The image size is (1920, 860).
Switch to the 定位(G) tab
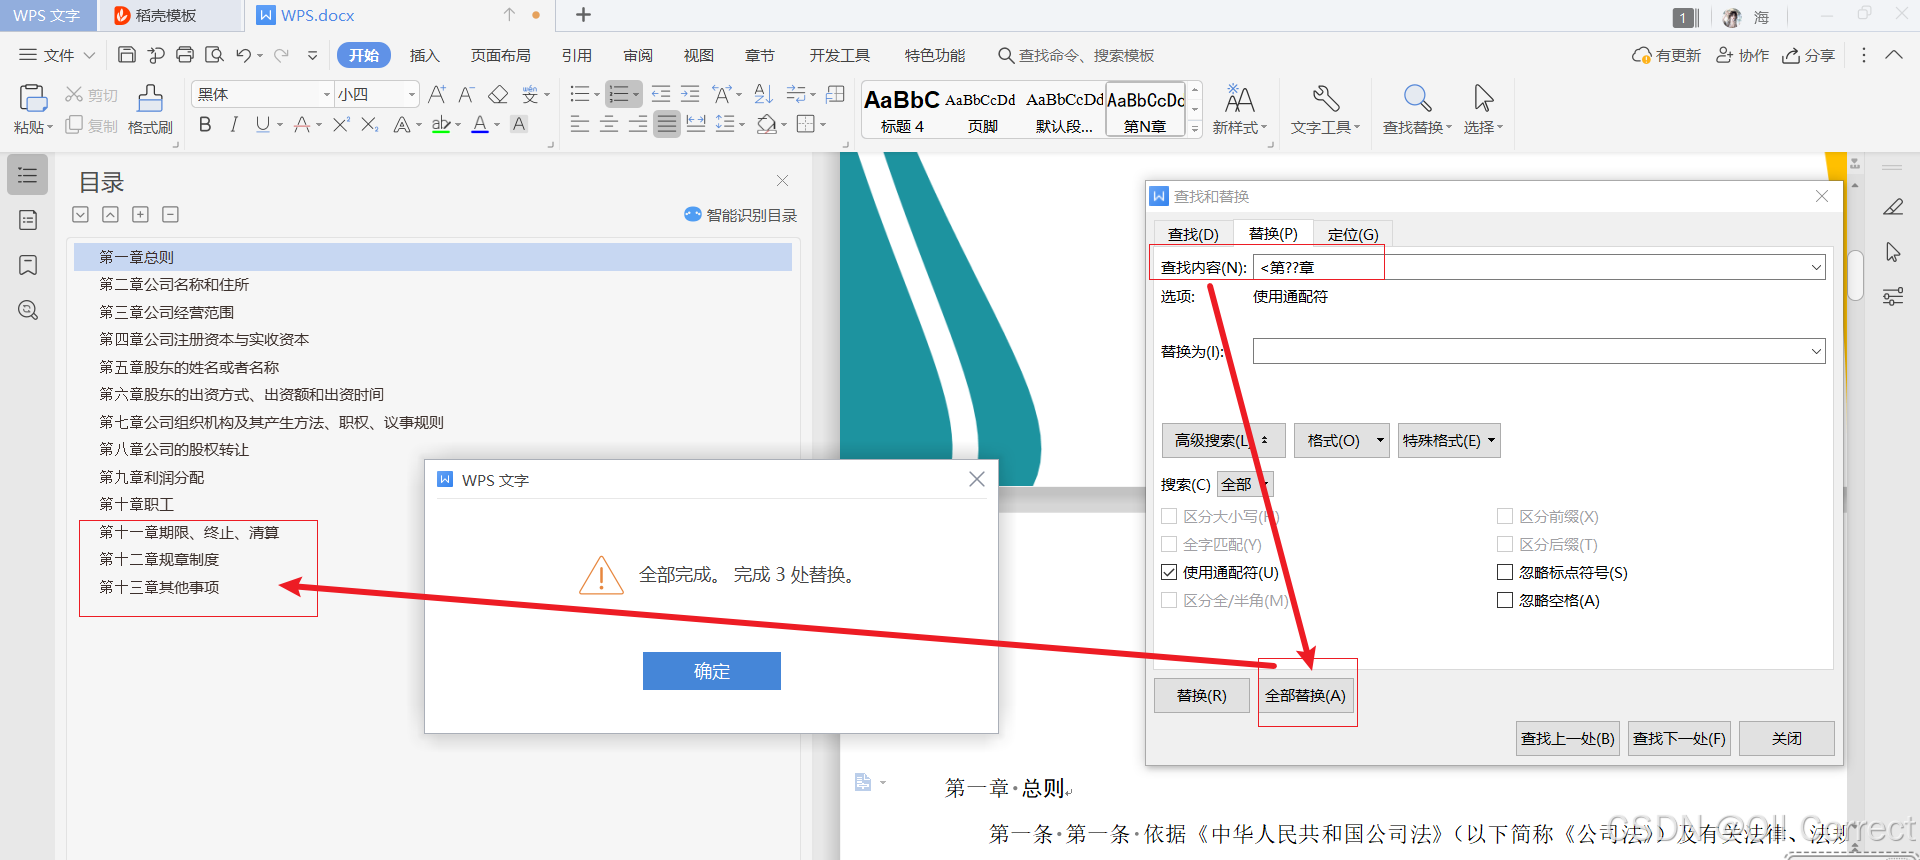(x=1353, y=234)
